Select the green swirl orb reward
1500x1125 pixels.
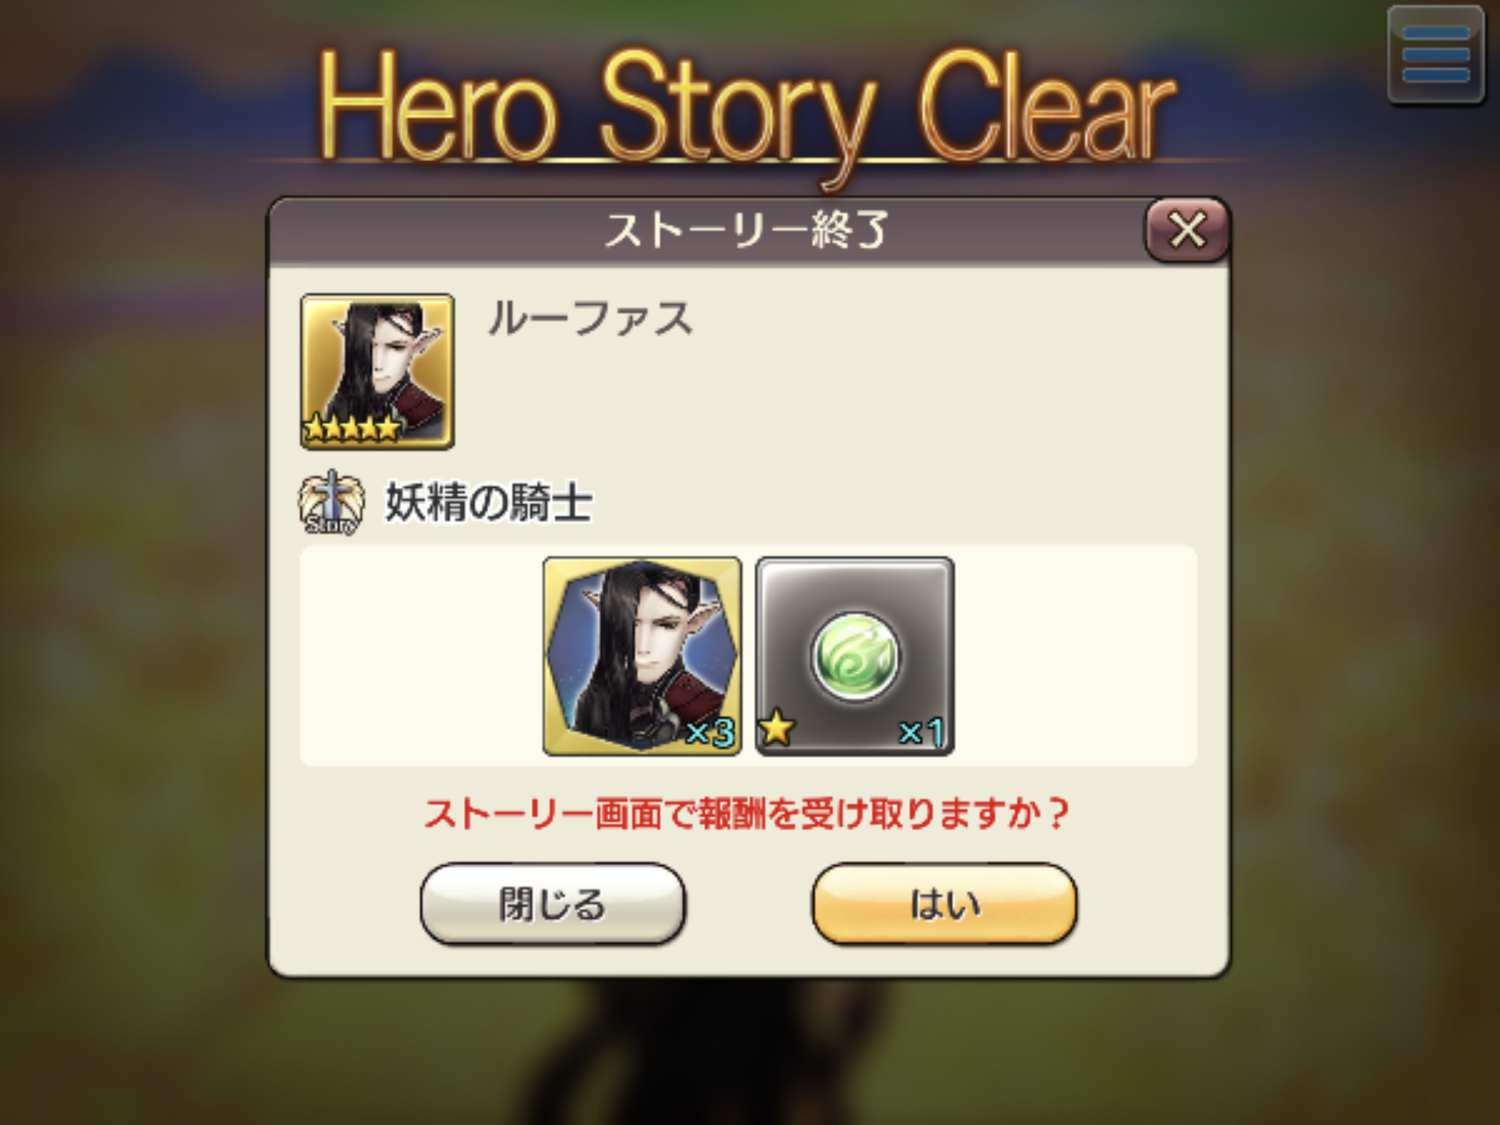pos(855,656)
